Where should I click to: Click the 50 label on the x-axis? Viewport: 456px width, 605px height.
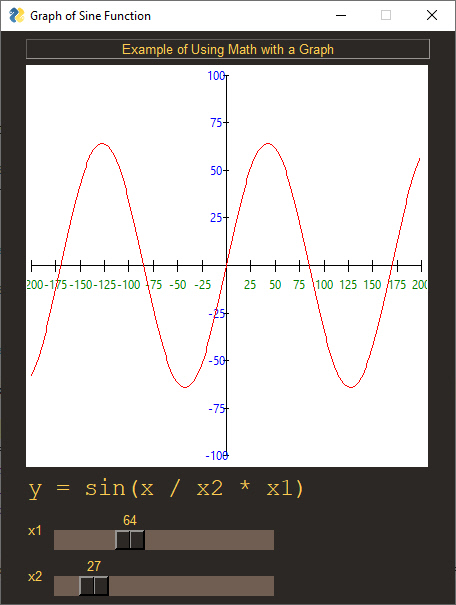275,285
